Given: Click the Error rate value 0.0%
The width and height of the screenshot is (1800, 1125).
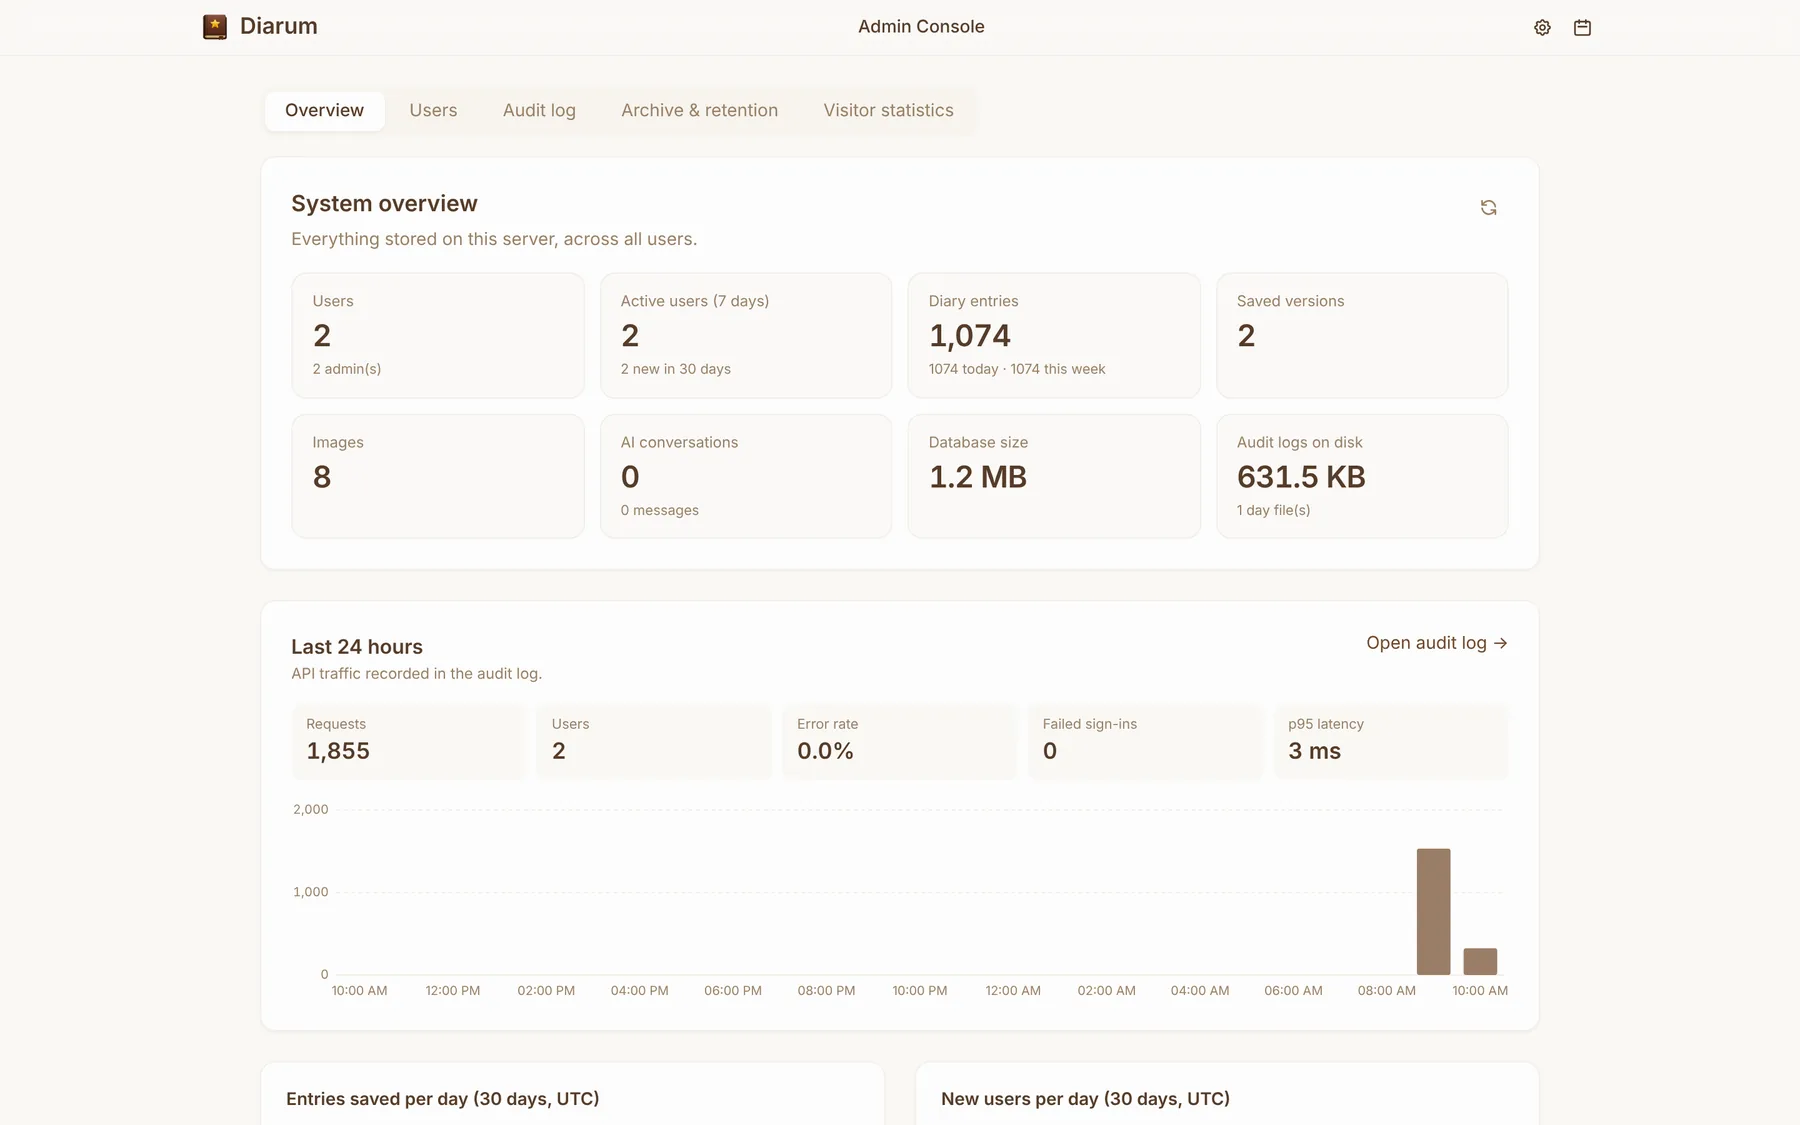Looking at the screenshot, I should [825, 751].
